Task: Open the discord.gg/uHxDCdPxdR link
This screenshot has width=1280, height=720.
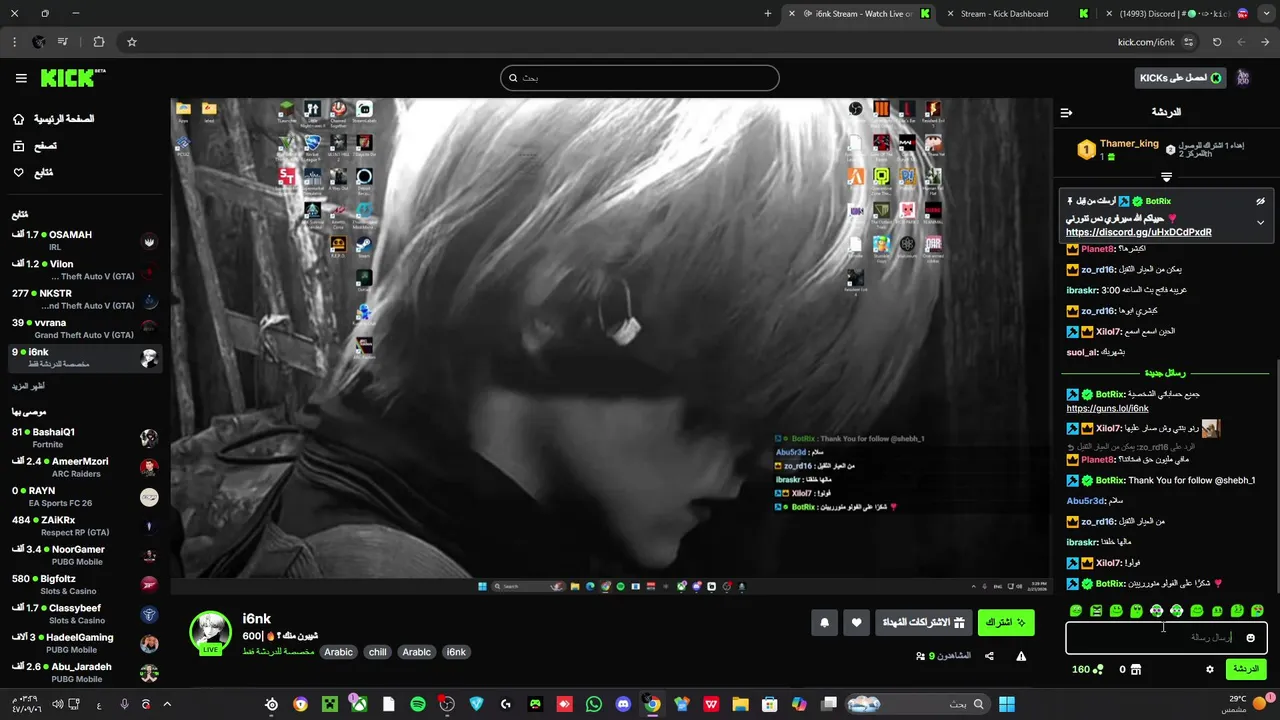Action: pyautogui.click(x=1138, y=232)
